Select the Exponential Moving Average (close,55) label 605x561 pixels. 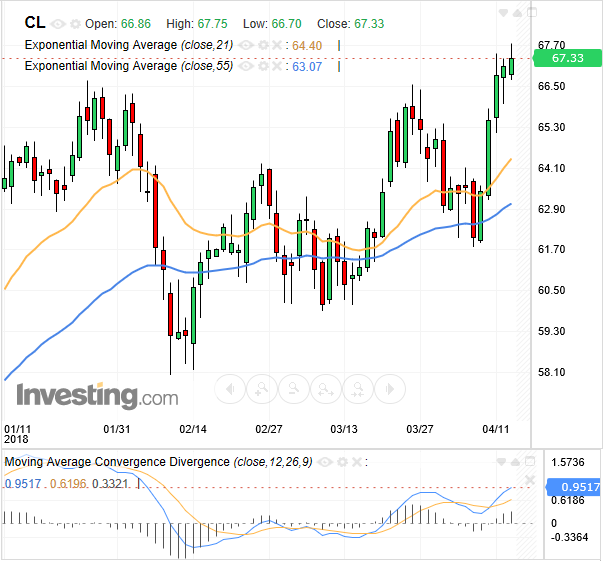point(129,66)
